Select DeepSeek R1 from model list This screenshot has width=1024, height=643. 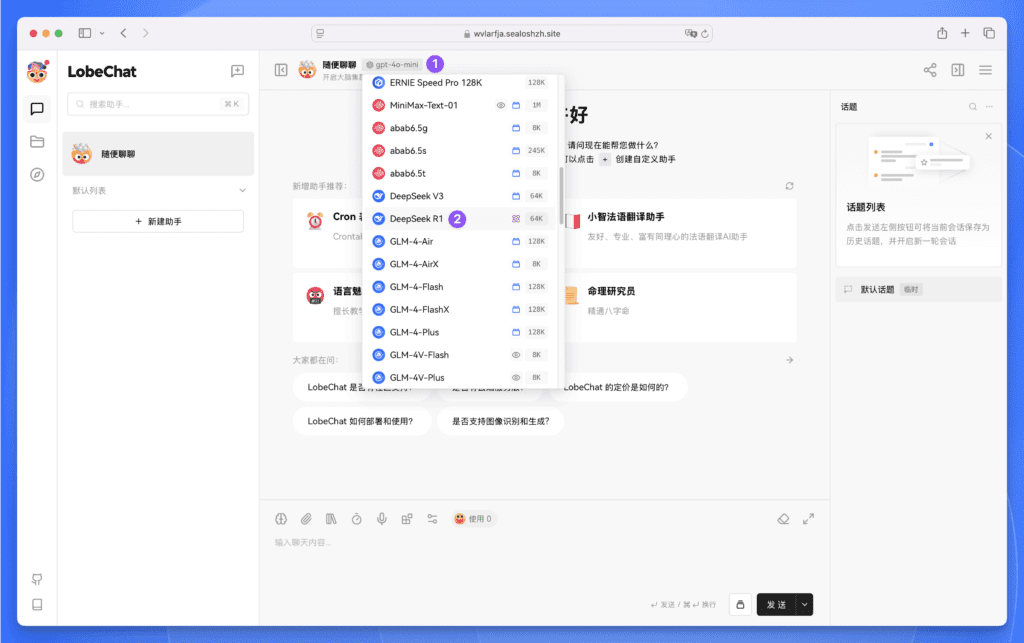[416, 218]
